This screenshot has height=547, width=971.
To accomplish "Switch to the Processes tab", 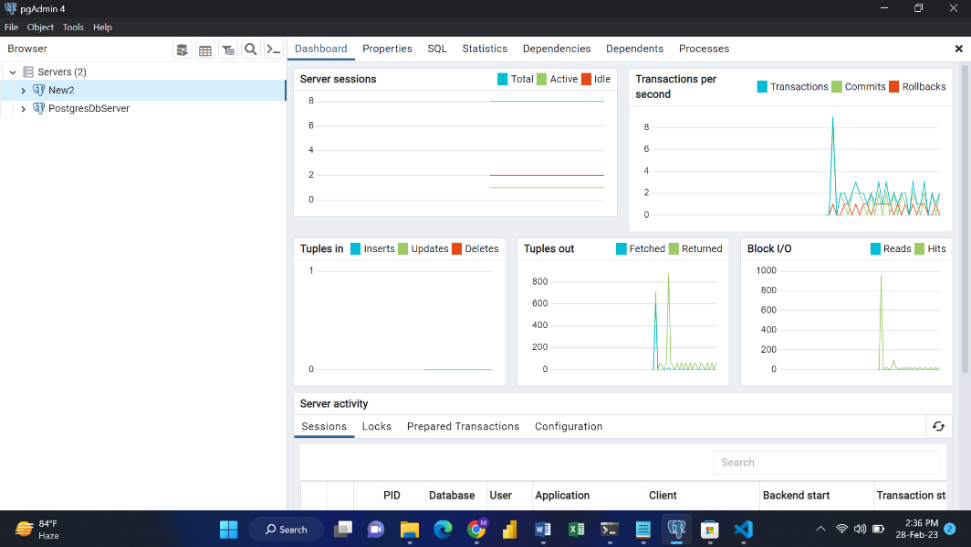I will tap(704, 48).
